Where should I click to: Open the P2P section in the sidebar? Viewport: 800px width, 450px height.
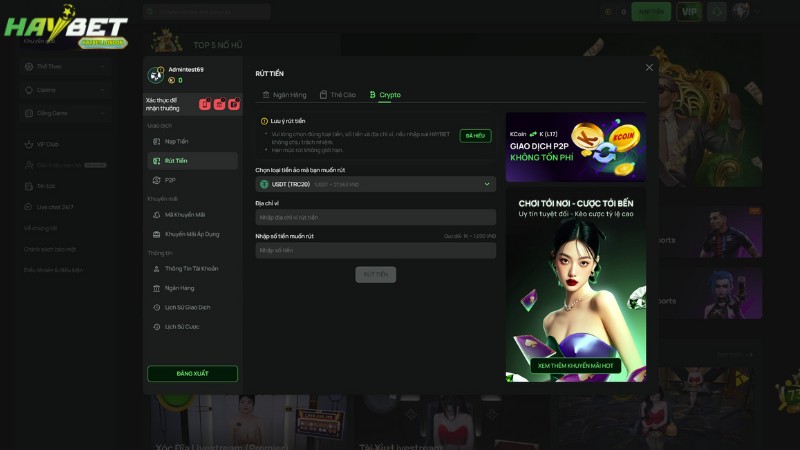pyautogui.click(x=170, y=180)
